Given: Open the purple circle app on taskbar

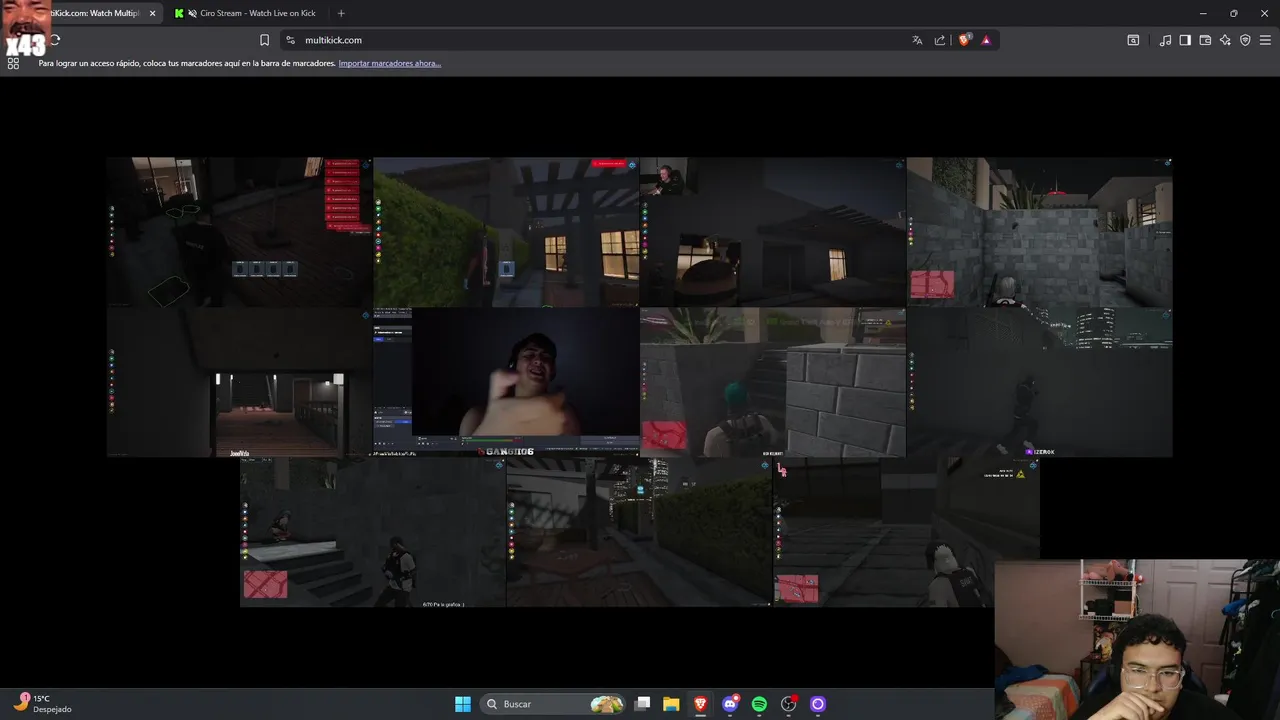Looking at the screenshot, I should (x=818, y=704).
